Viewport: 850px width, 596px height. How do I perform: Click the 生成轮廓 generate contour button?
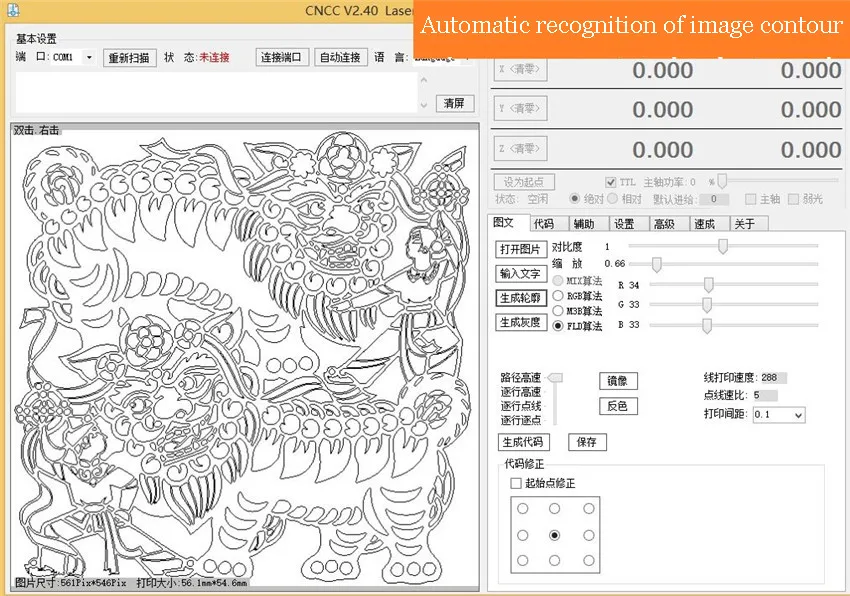pyautogui.click(x=520, y=298)
